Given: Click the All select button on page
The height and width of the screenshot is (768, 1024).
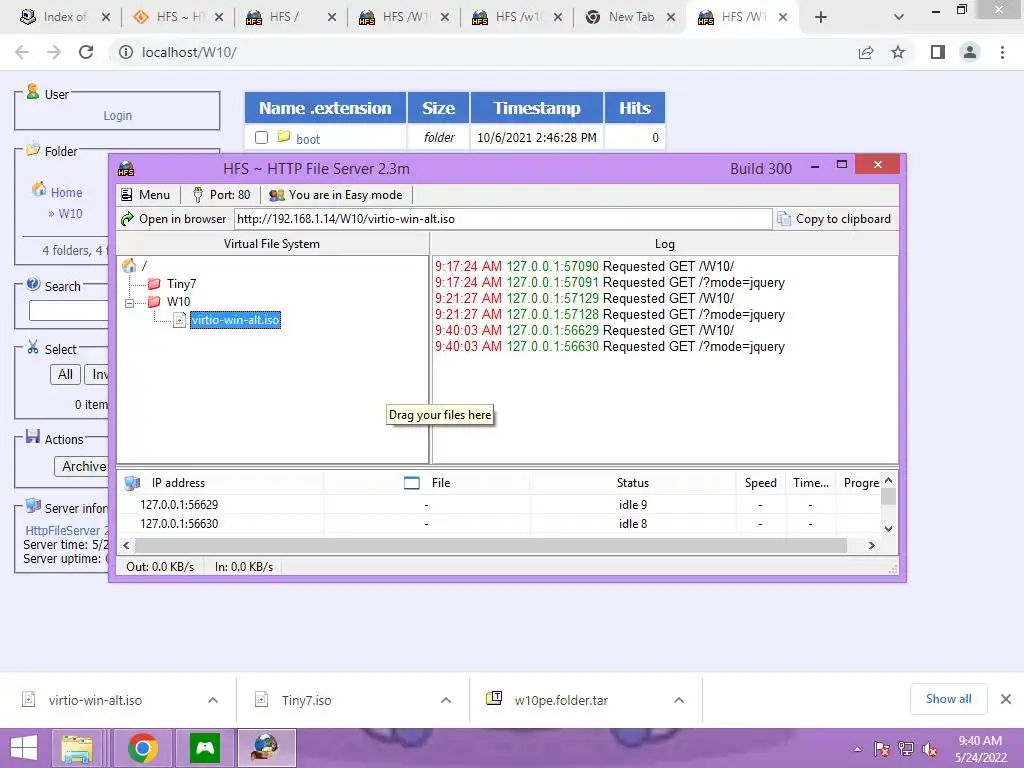Looking at the screenshot, I should 65,375.
